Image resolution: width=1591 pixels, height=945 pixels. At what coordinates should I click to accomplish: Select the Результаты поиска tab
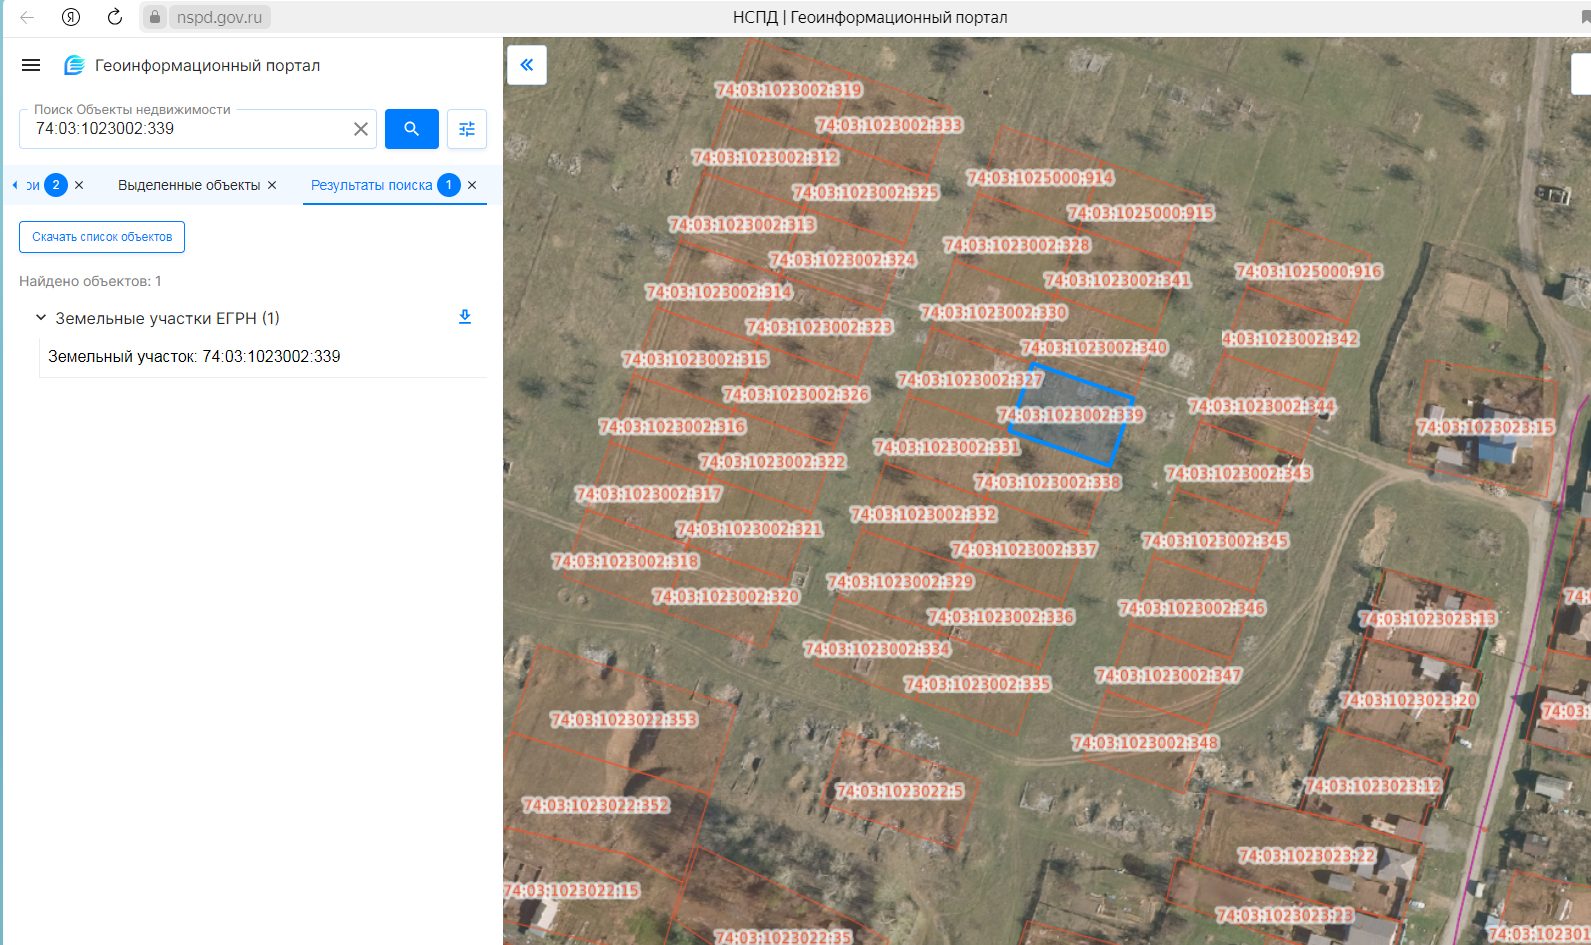(x=372, y=185)
